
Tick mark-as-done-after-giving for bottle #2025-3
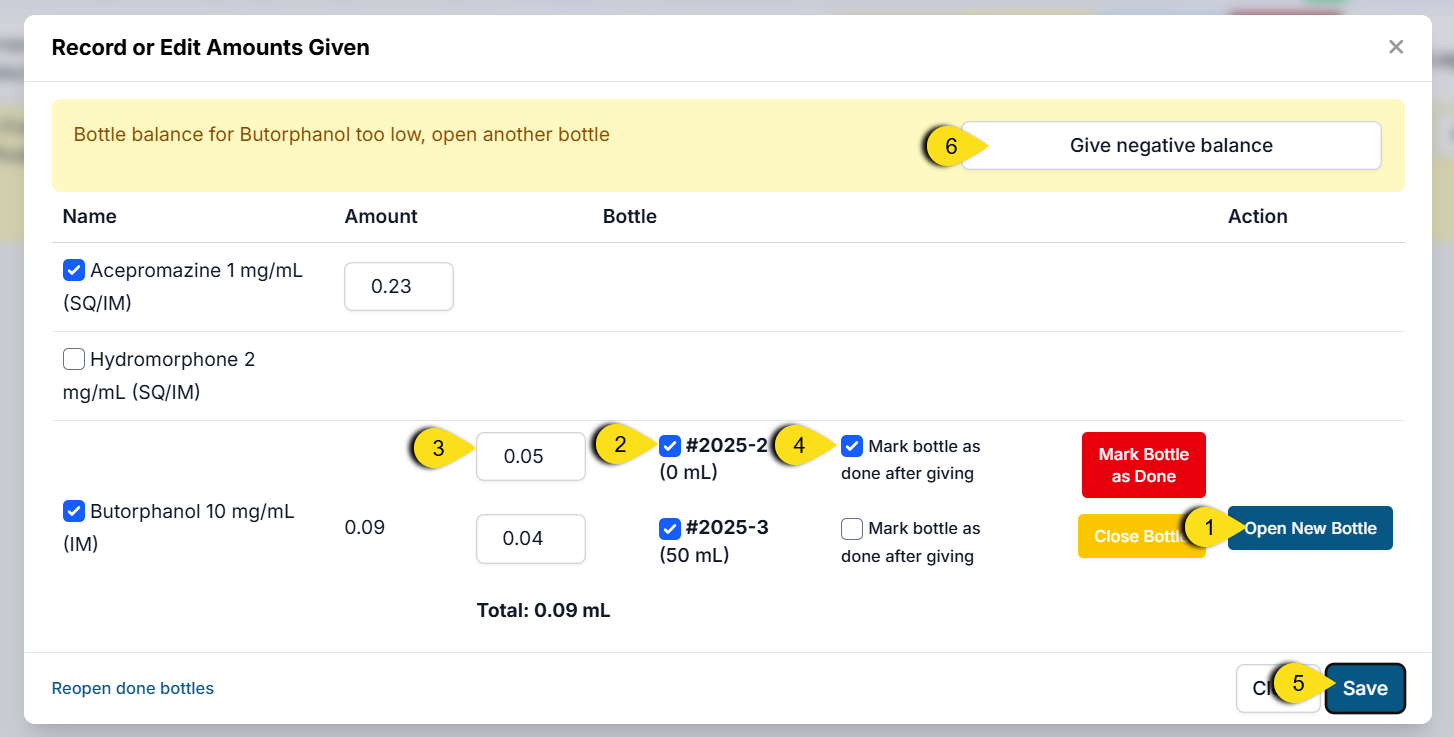pyautogui.click(x=852, y=528)
